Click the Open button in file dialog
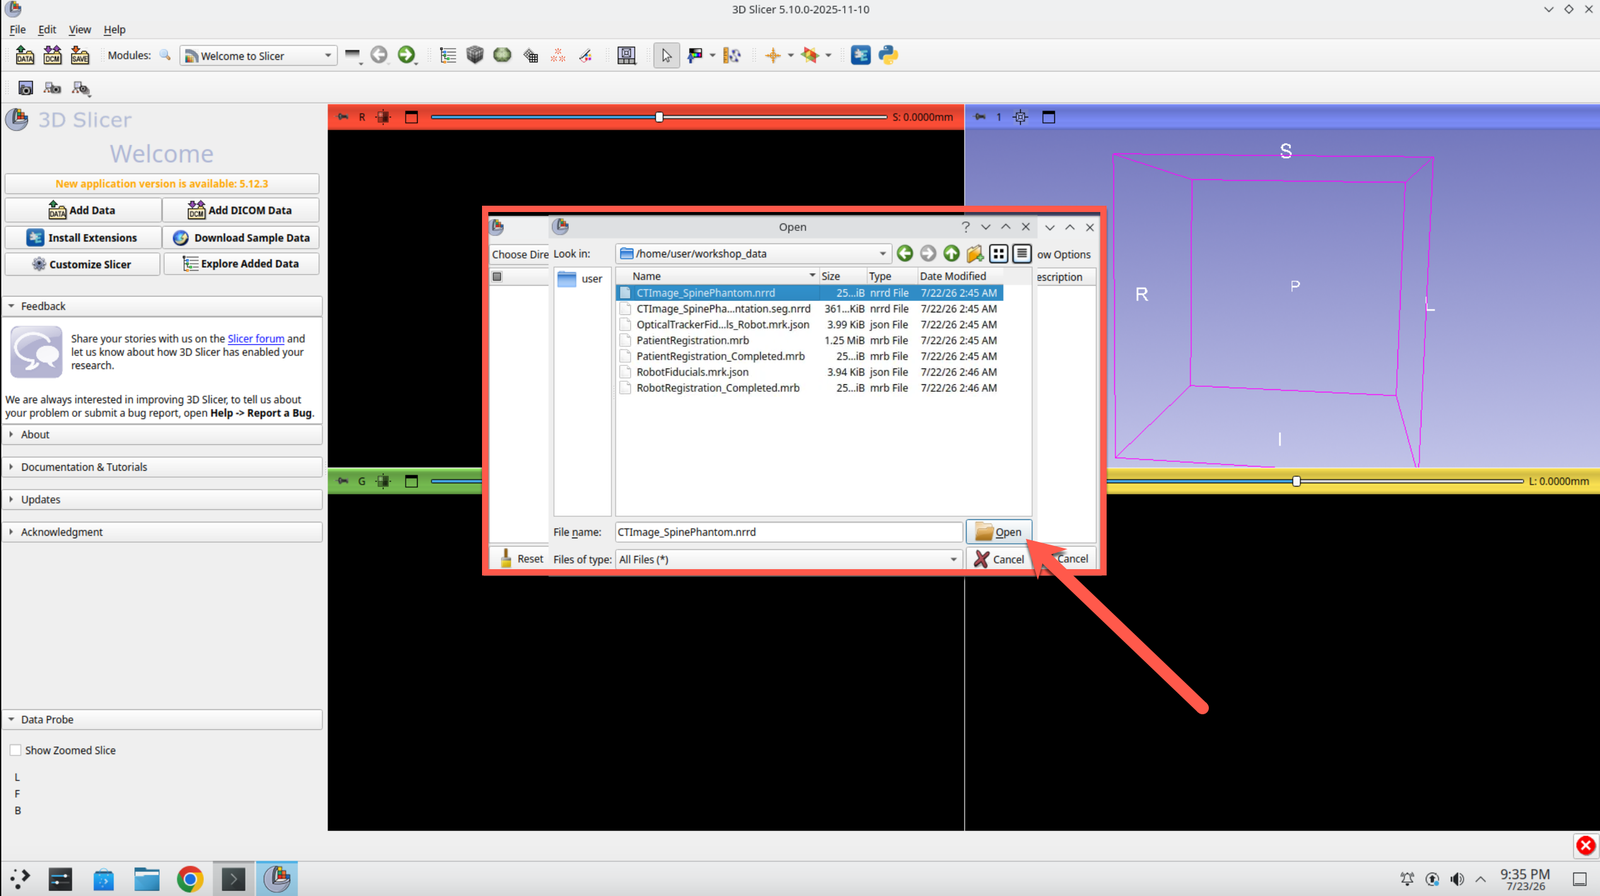This screenshot has width=1600, height=896. [998, 532]
